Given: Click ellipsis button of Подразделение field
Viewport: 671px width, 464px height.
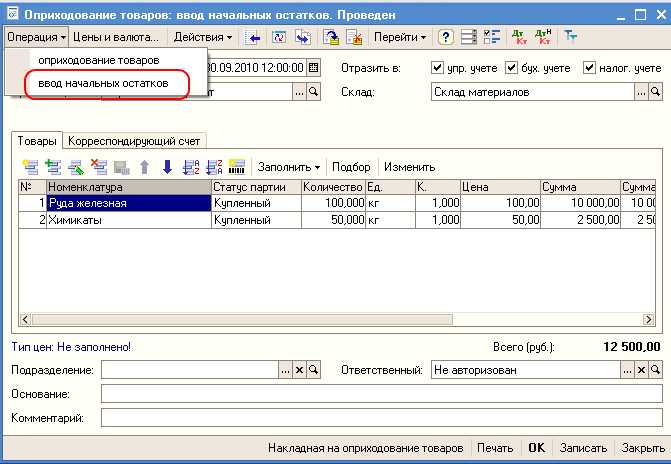Looking at the screenshot, I should tap(285, 370).
